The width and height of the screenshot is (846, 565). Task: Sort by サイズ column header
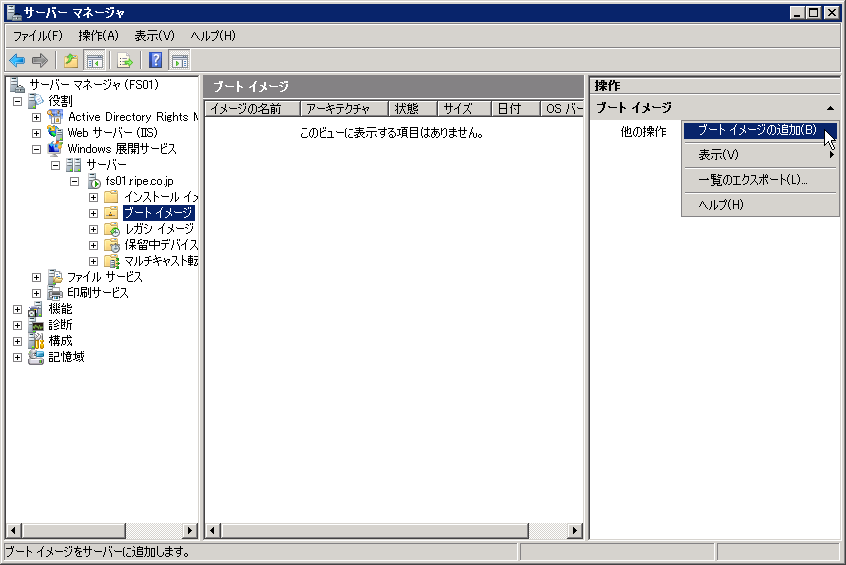pos(464,108)
